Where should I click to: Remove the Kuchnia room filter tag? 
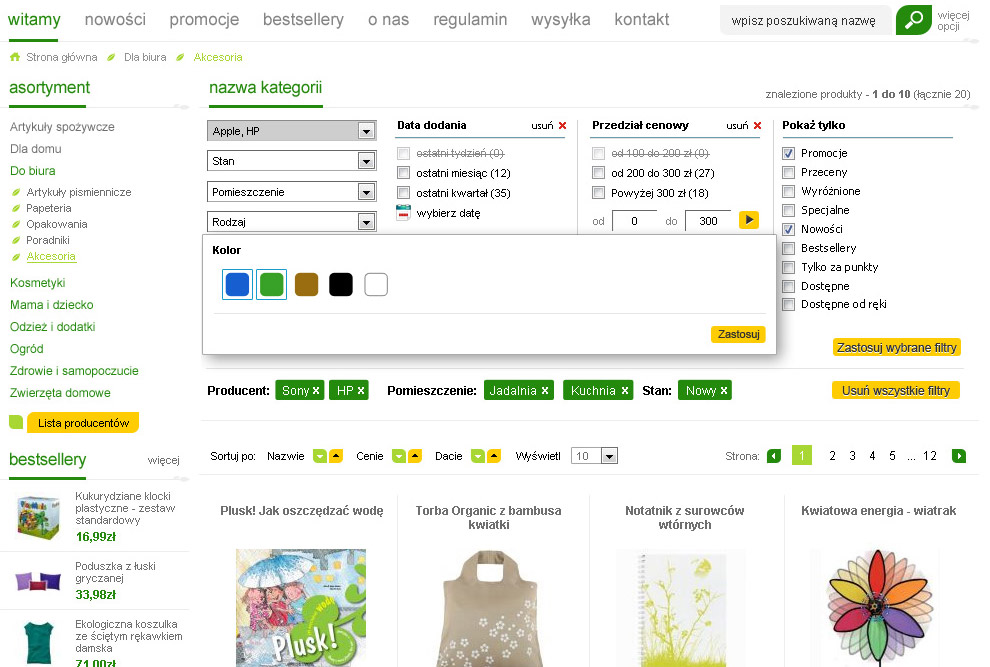(625, 391)
